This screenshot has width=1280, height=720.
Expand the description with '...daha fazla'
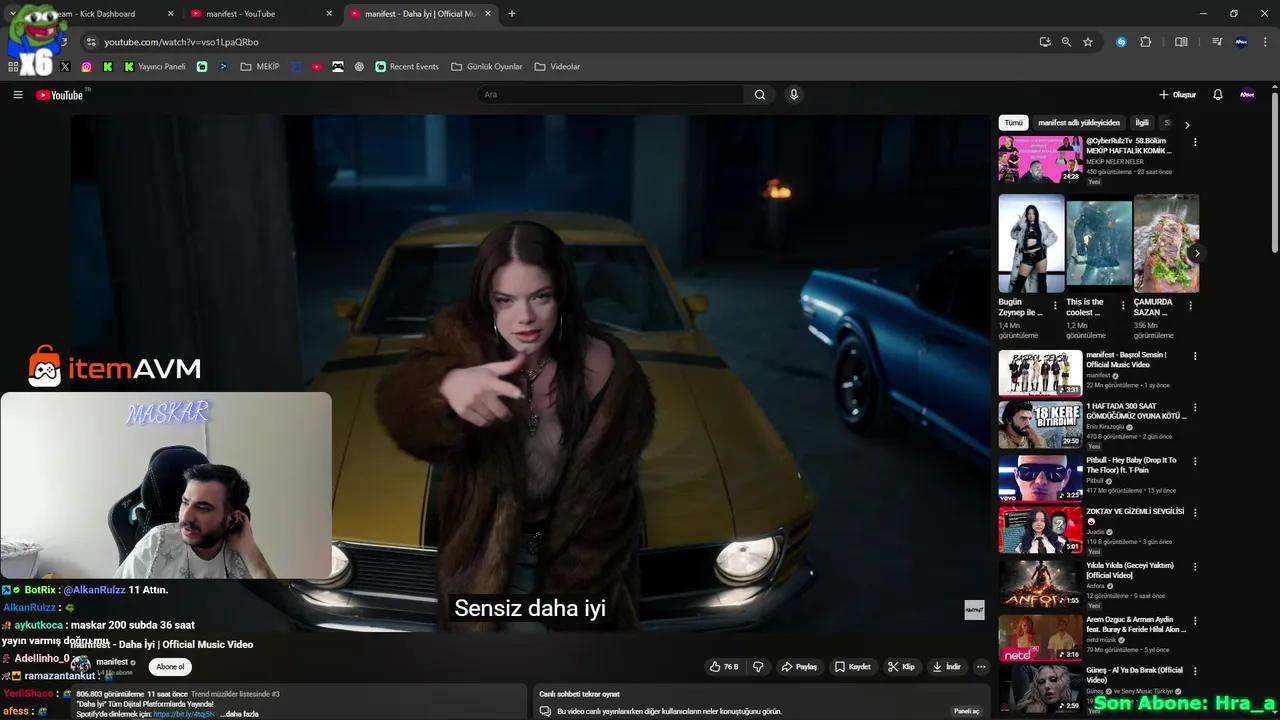(240, 714)
